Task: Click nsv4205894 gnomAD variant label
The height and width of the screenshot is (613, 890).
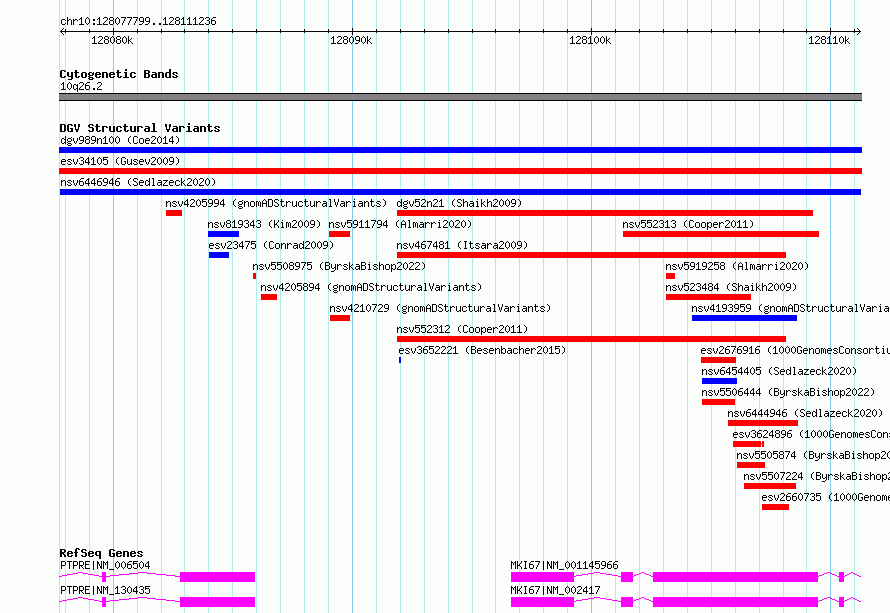Action: pyautogui.click(x=371, y=287)
